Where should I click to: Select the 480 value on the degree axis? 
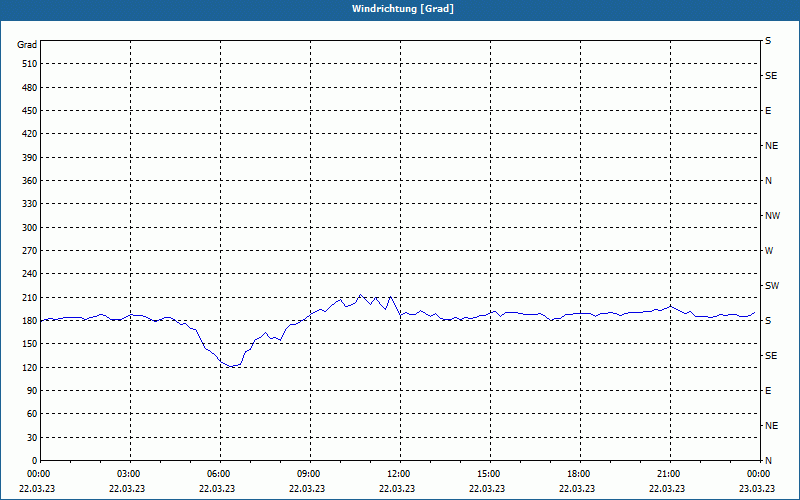click(x=29, y=88)
